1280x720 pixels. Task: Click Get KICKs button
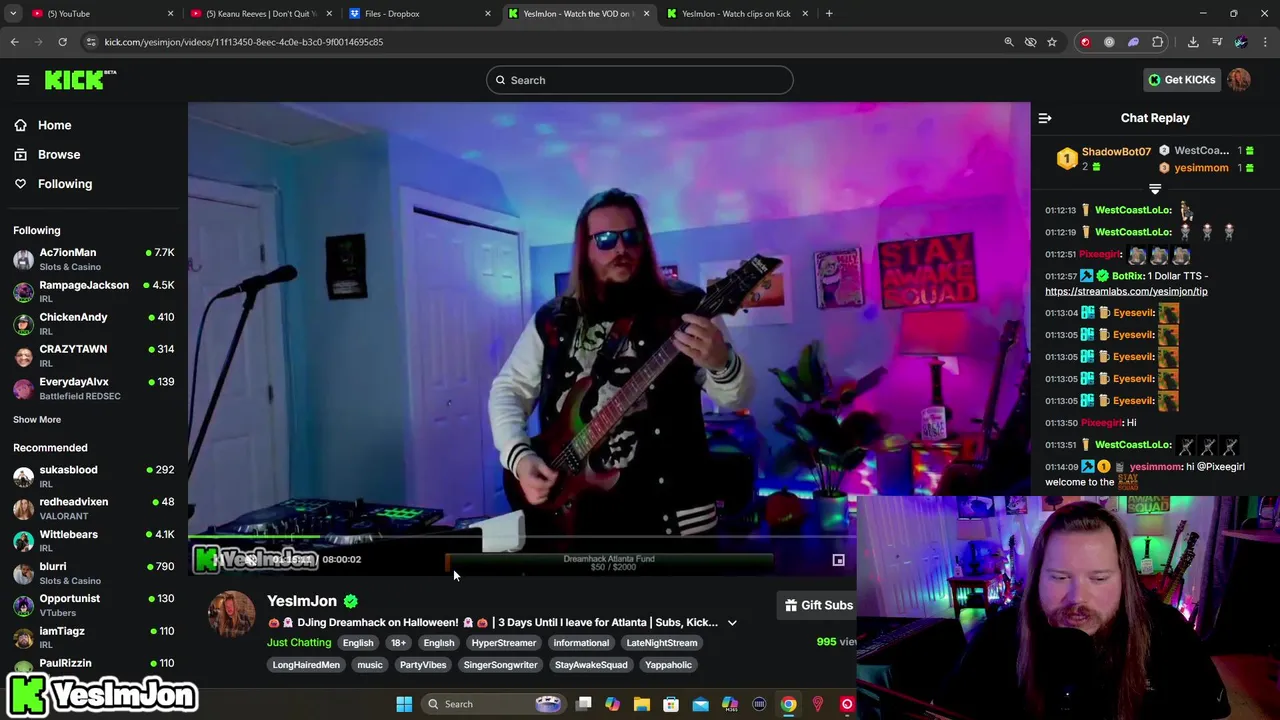1181,80
